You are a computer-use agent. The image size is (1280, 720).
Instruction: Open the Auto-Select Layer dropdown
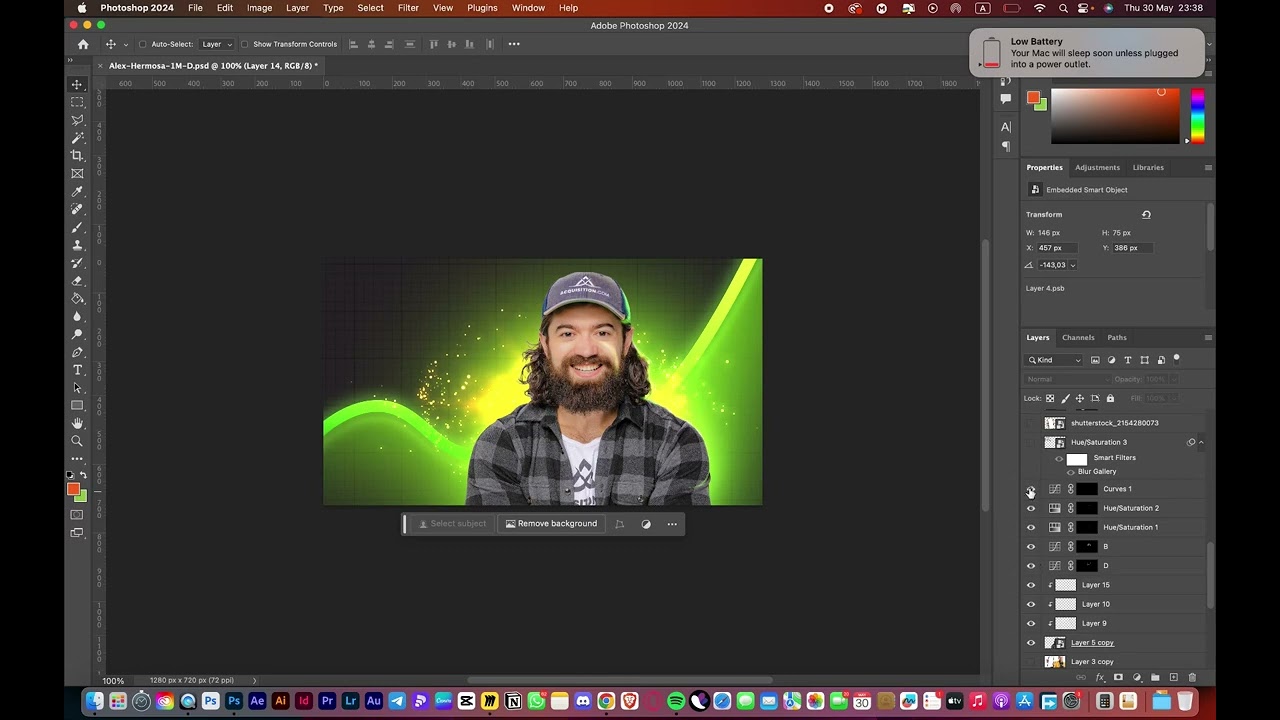point(216,44)
